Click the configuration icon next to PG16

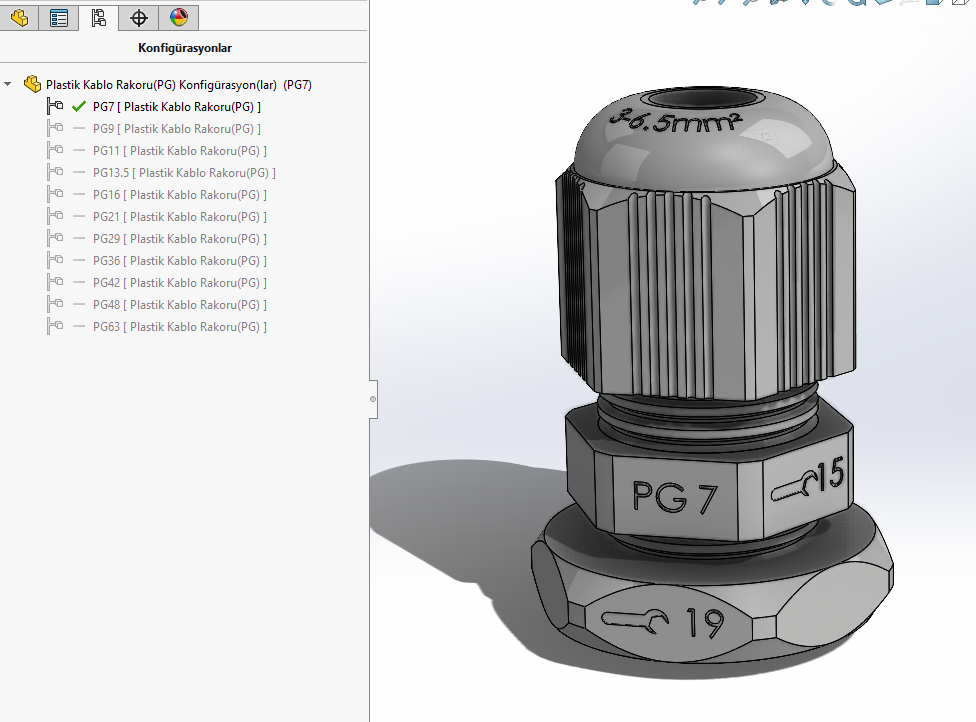(x=55, y=194)
